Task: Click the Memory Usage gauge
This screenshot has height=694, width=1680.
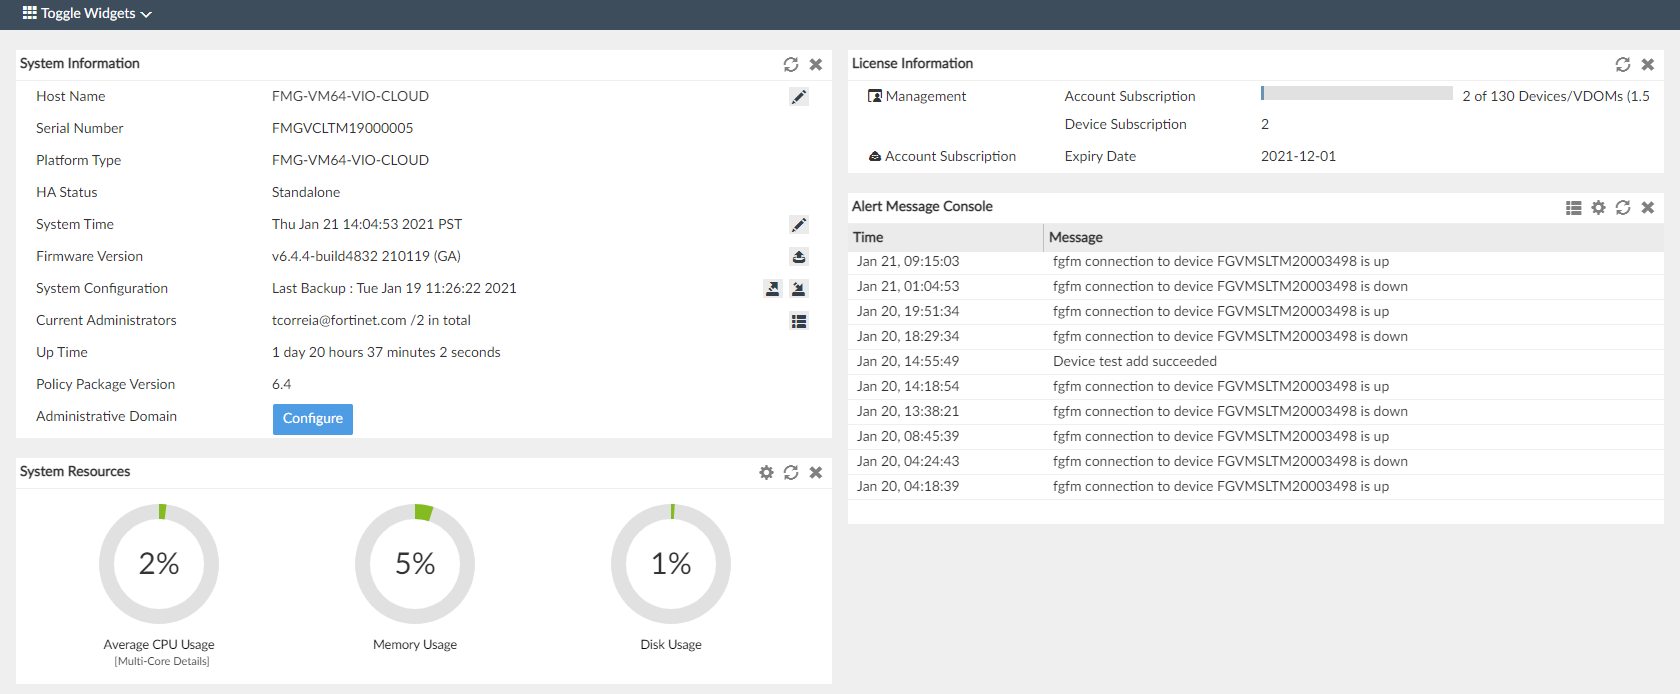Action: tap(415, 564)
